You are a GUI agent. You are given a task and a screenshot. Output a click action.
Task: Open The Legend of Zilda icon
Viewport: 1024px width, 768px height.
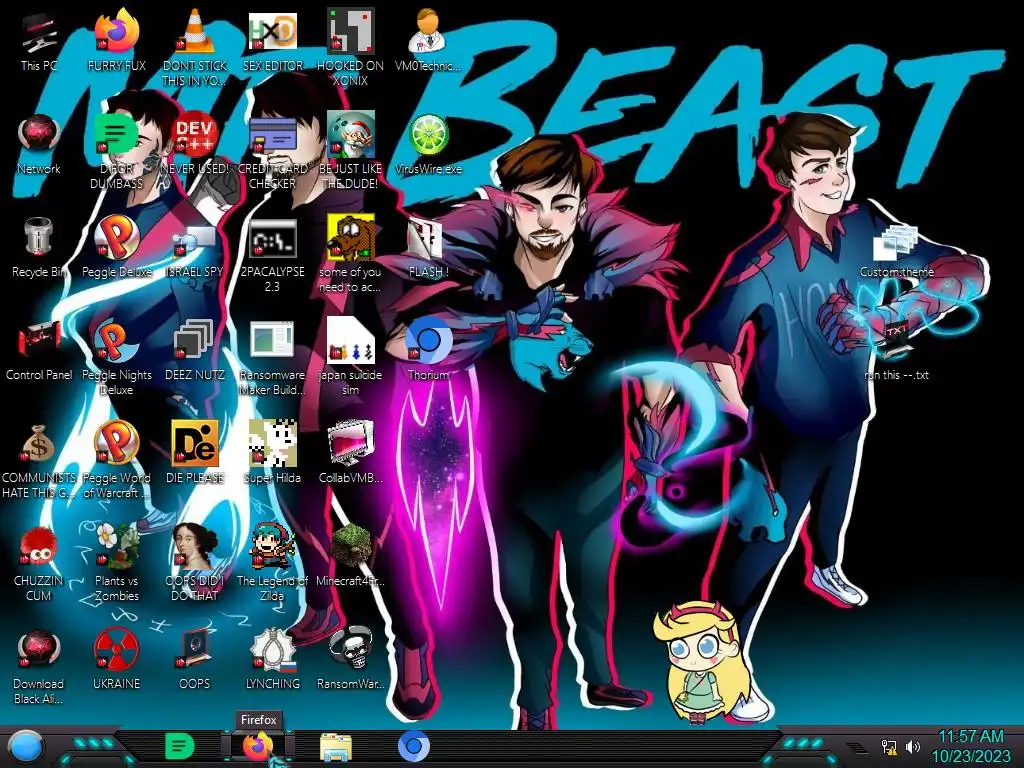[272, 545]
